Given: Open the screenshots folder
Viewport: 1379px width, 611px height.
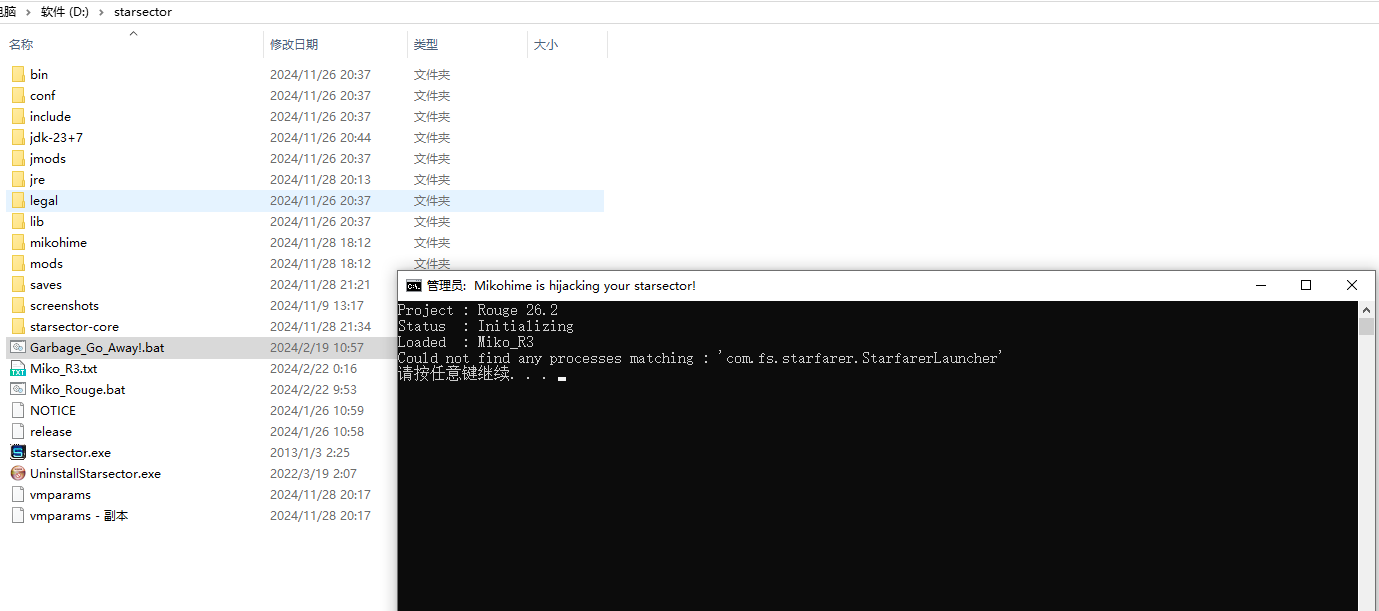Looking at the screenshot, I should [66, 305].
